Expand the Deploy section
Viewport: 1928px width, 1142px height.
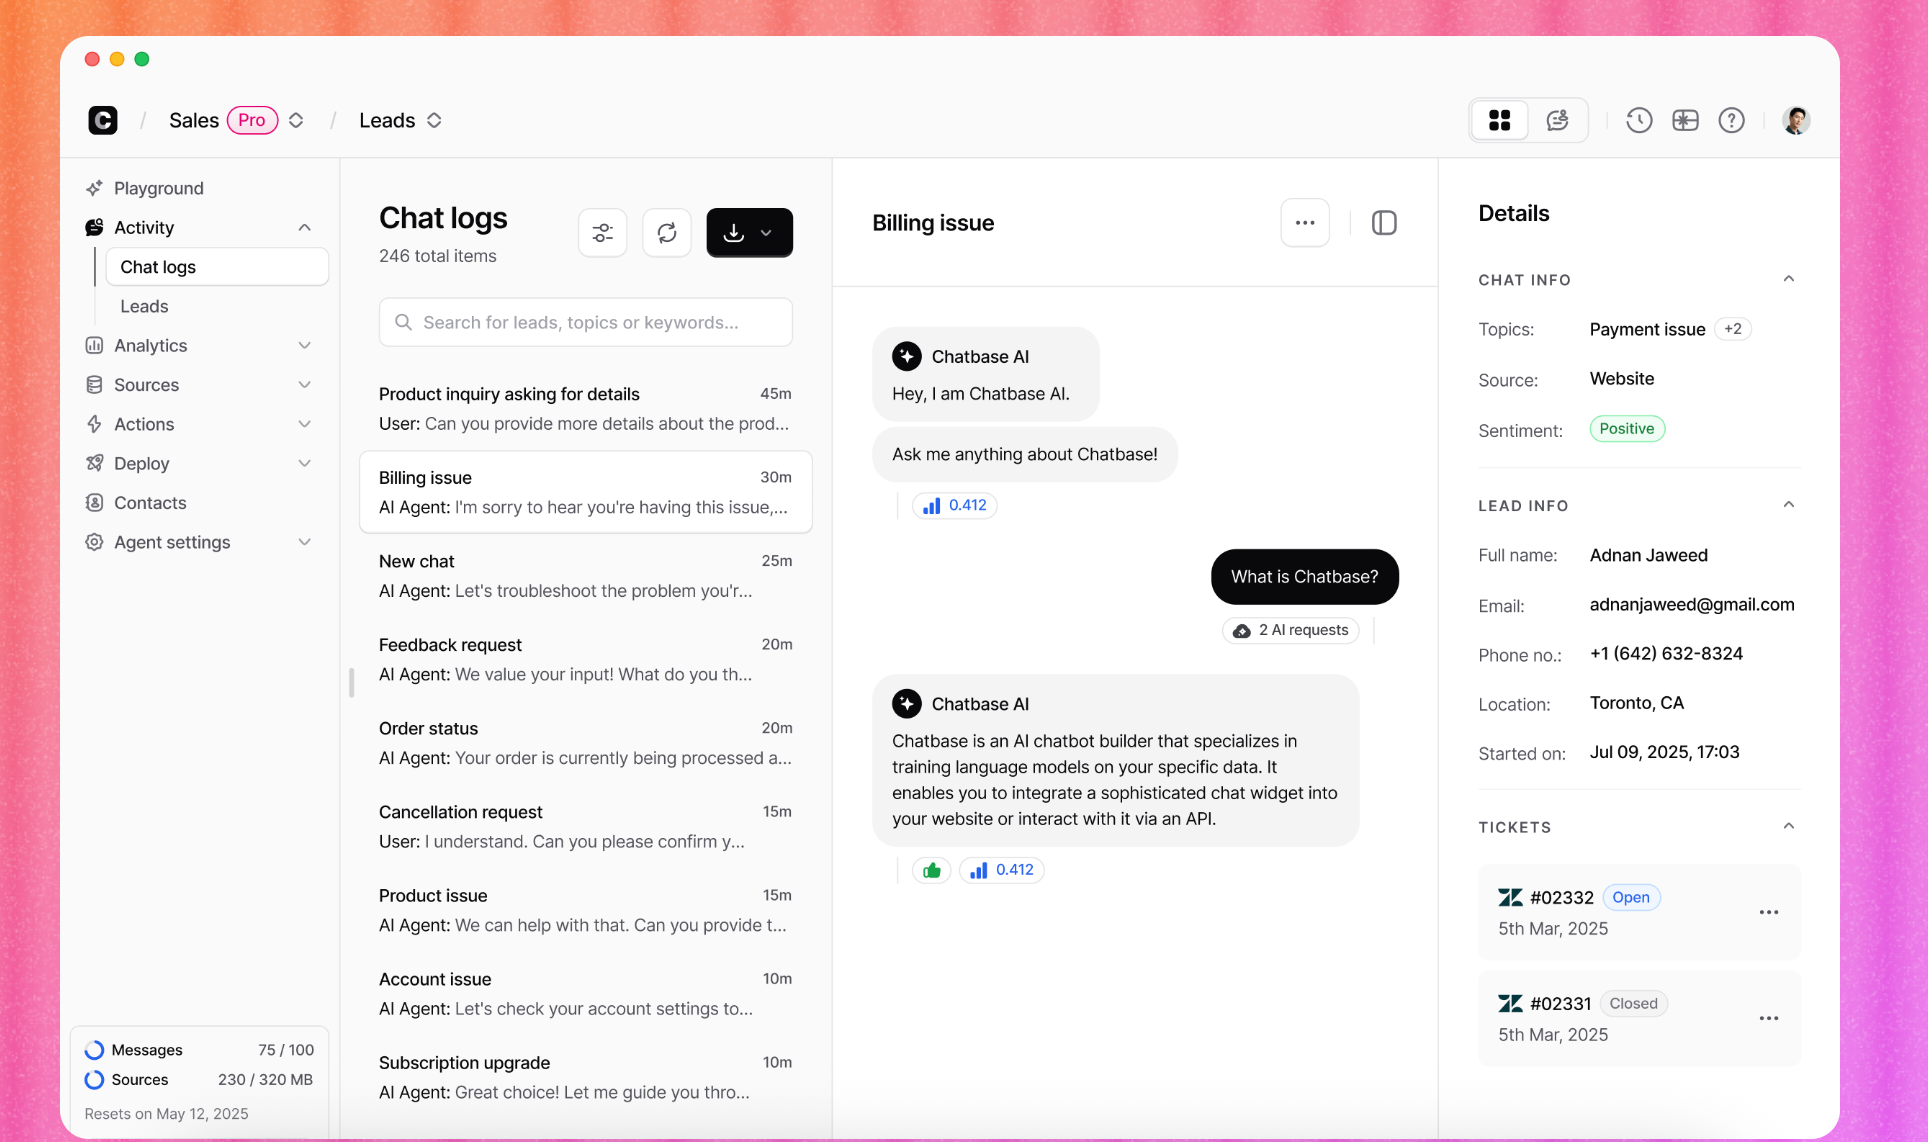(304, 463)
